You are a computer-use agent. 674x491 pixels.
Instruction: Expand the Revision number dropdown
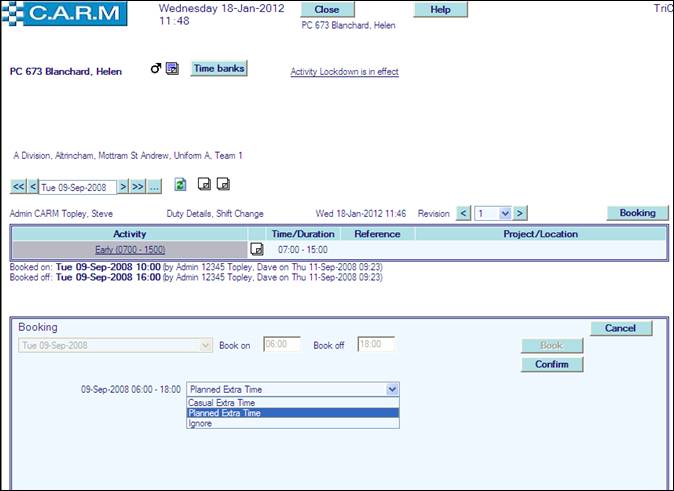[505, 213]
